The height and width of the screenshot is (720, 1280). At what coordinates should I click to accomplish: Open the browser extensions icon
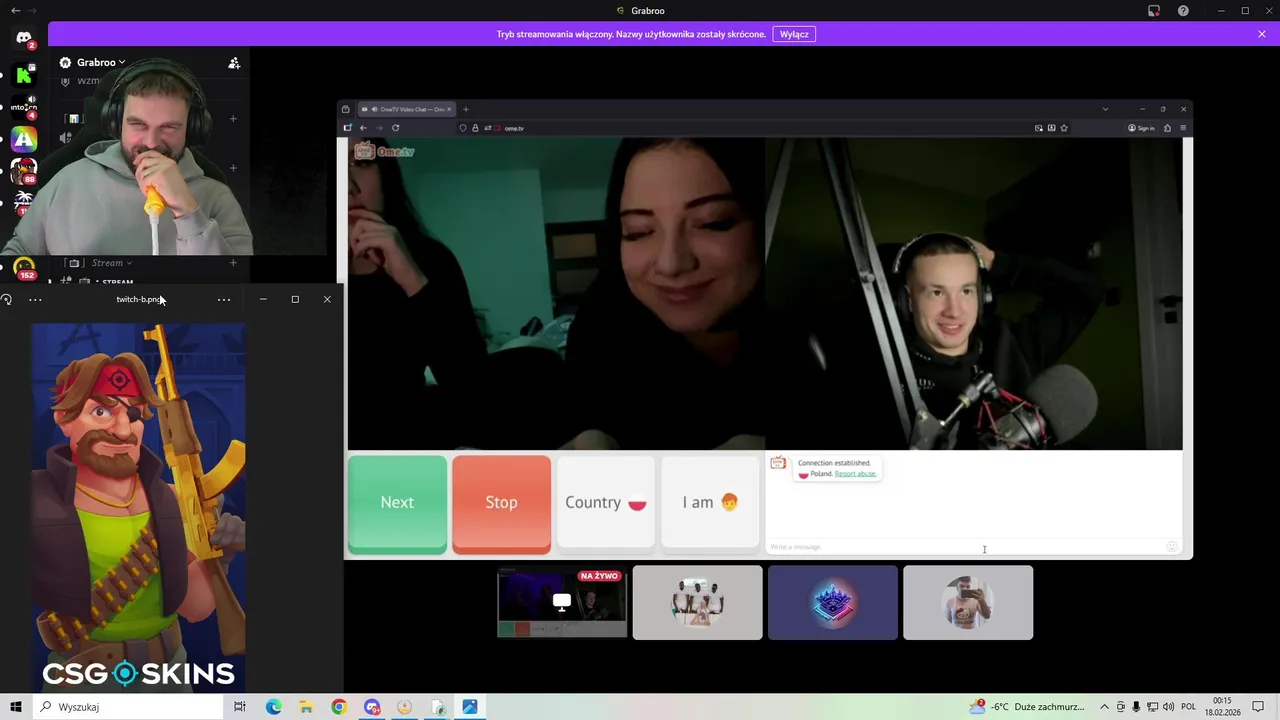(x=1167, y=128)
